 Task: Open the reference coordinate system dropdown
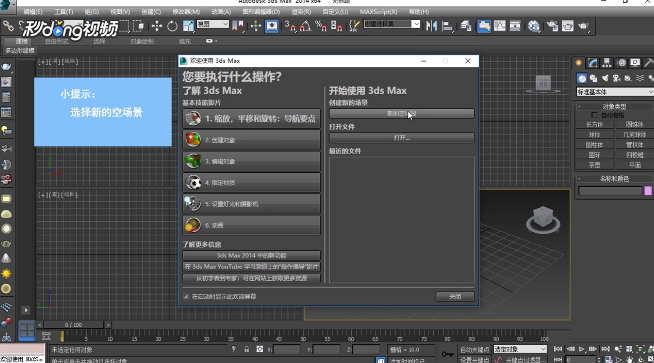(x=213, y=24)
